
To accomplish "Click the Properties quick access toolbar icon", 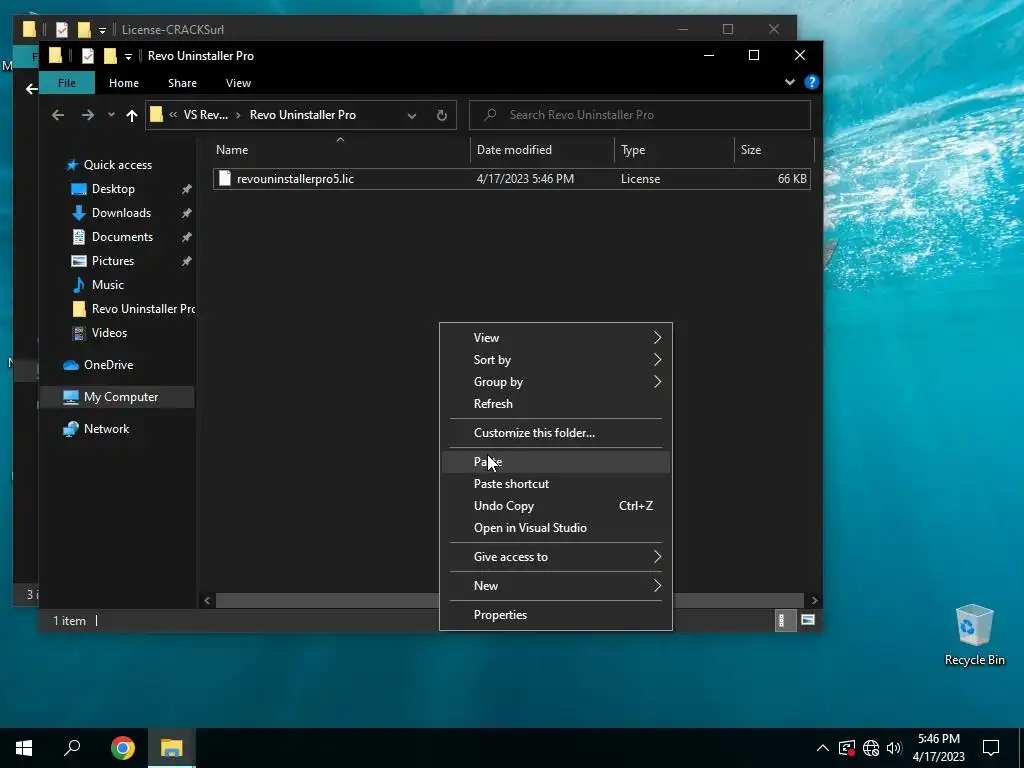I will pyautogui.click(x=88, y=56).
